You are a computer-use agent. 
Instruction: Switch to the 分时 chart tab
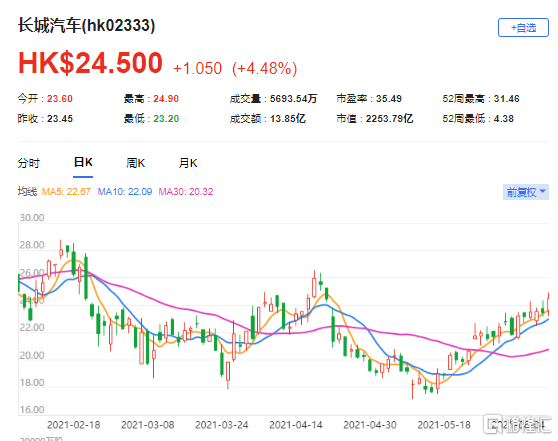[29, 163]
